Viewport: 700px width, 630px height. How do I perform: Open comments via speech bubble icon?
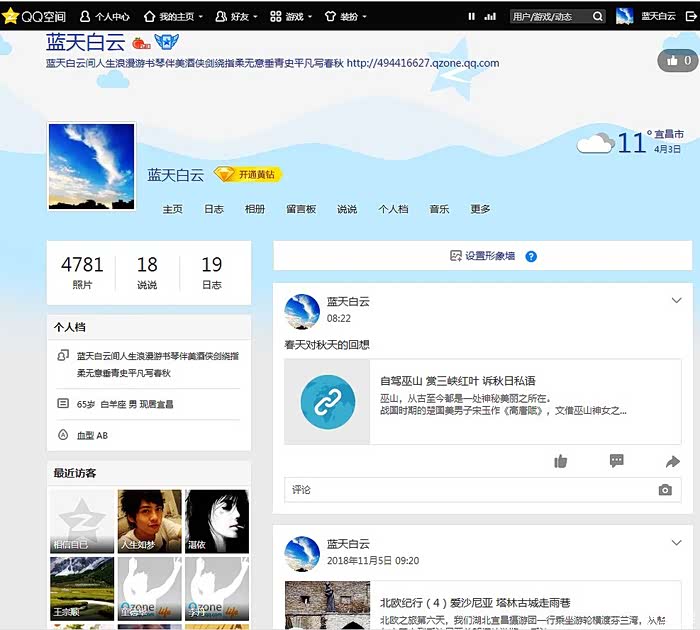(617, 461)
